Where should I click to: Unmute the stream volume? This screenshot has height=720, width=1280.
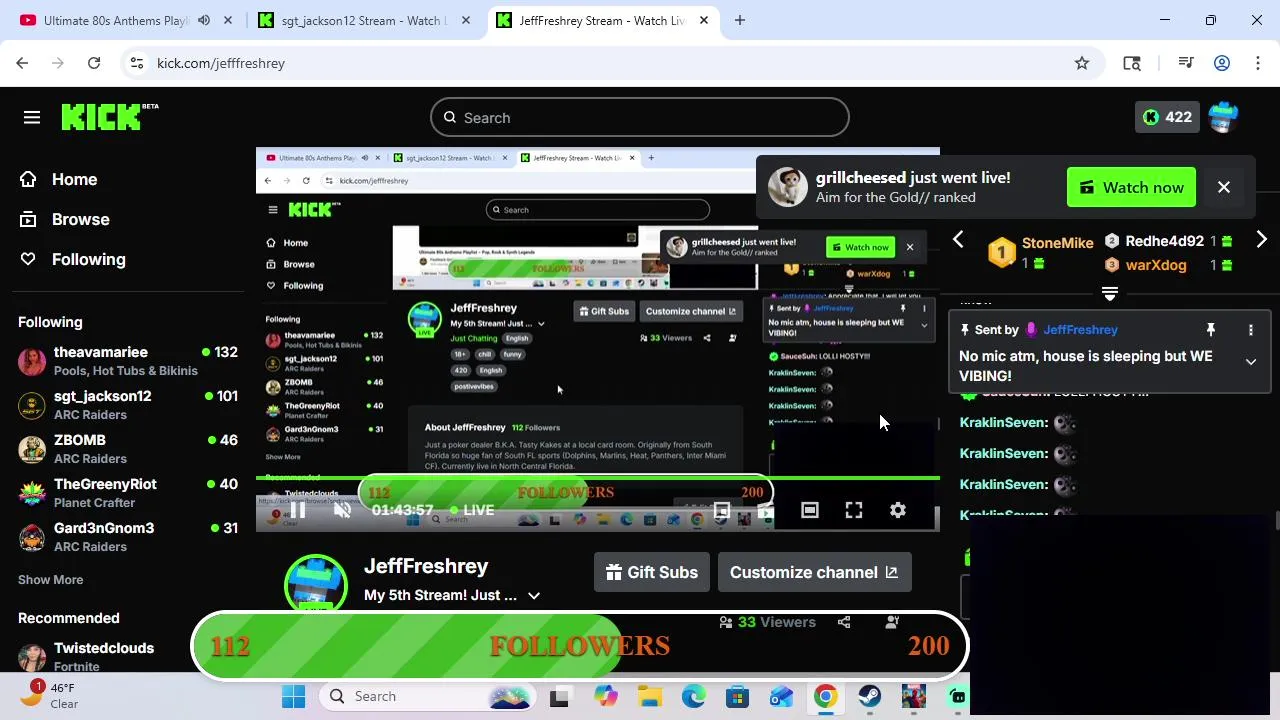pos(342,510)
